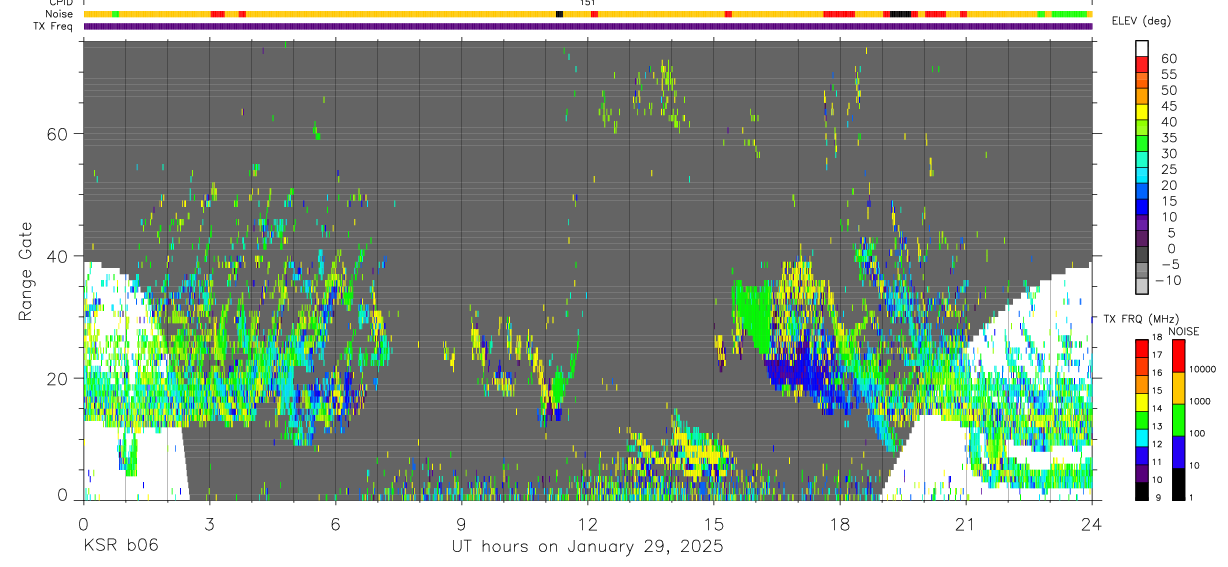The width and height of the screenshot is (1228, 567).
Task: Click the hour 9 tick label on time axis
Action: click(461, 523)
